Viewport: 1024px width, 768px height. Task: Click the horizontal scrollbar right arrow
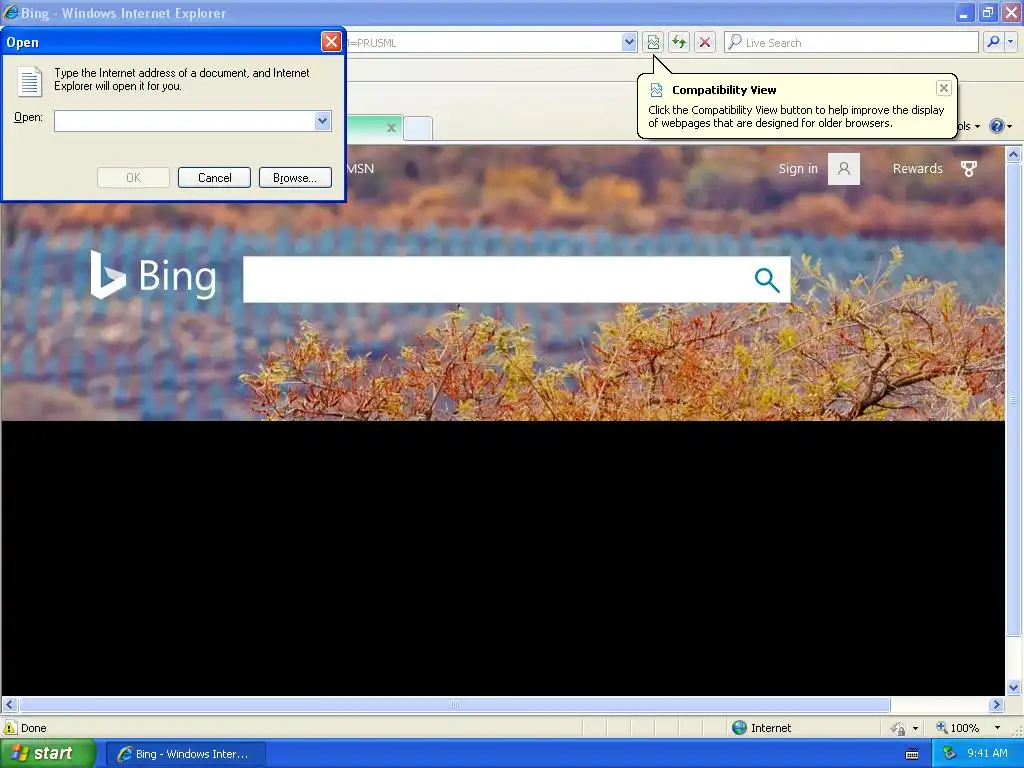pyautogui.click(x=997, y=705)
